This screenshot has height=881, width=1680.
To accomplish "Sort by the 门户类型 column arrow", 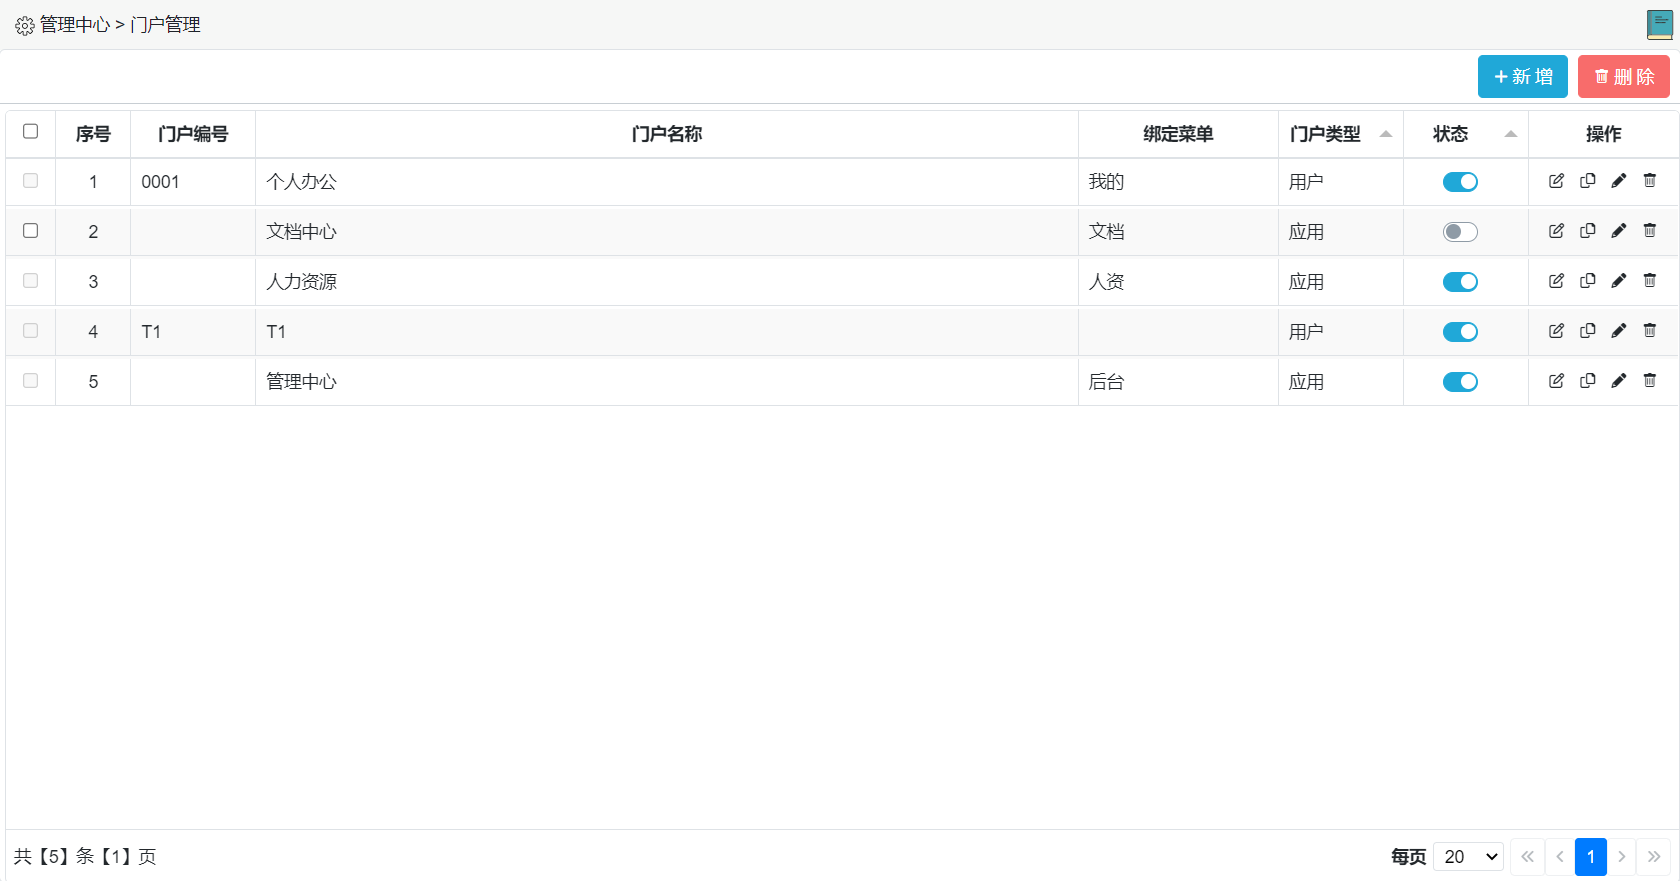I will (1386, 134).
